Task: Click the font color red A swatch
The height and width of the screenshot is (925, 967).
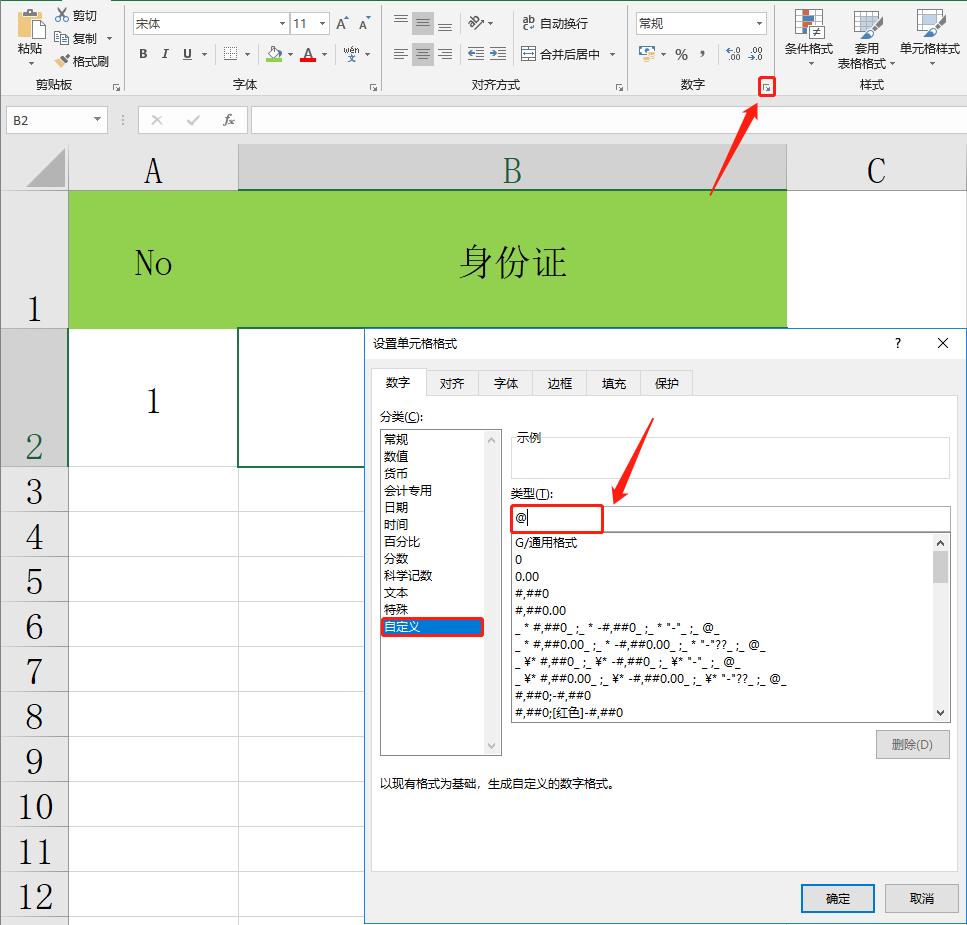Action: pyautogui.click(x=308, y=54)
